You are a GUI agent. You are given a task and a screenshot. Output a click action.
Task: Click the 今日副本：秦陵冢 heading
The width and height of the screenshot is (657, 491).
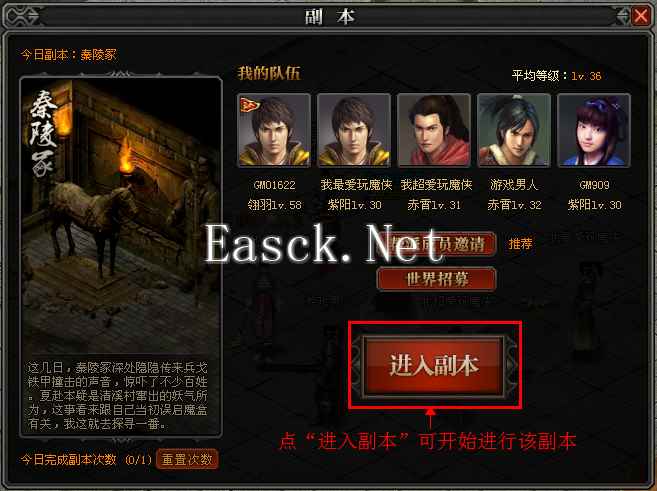[x=69, y=54]
